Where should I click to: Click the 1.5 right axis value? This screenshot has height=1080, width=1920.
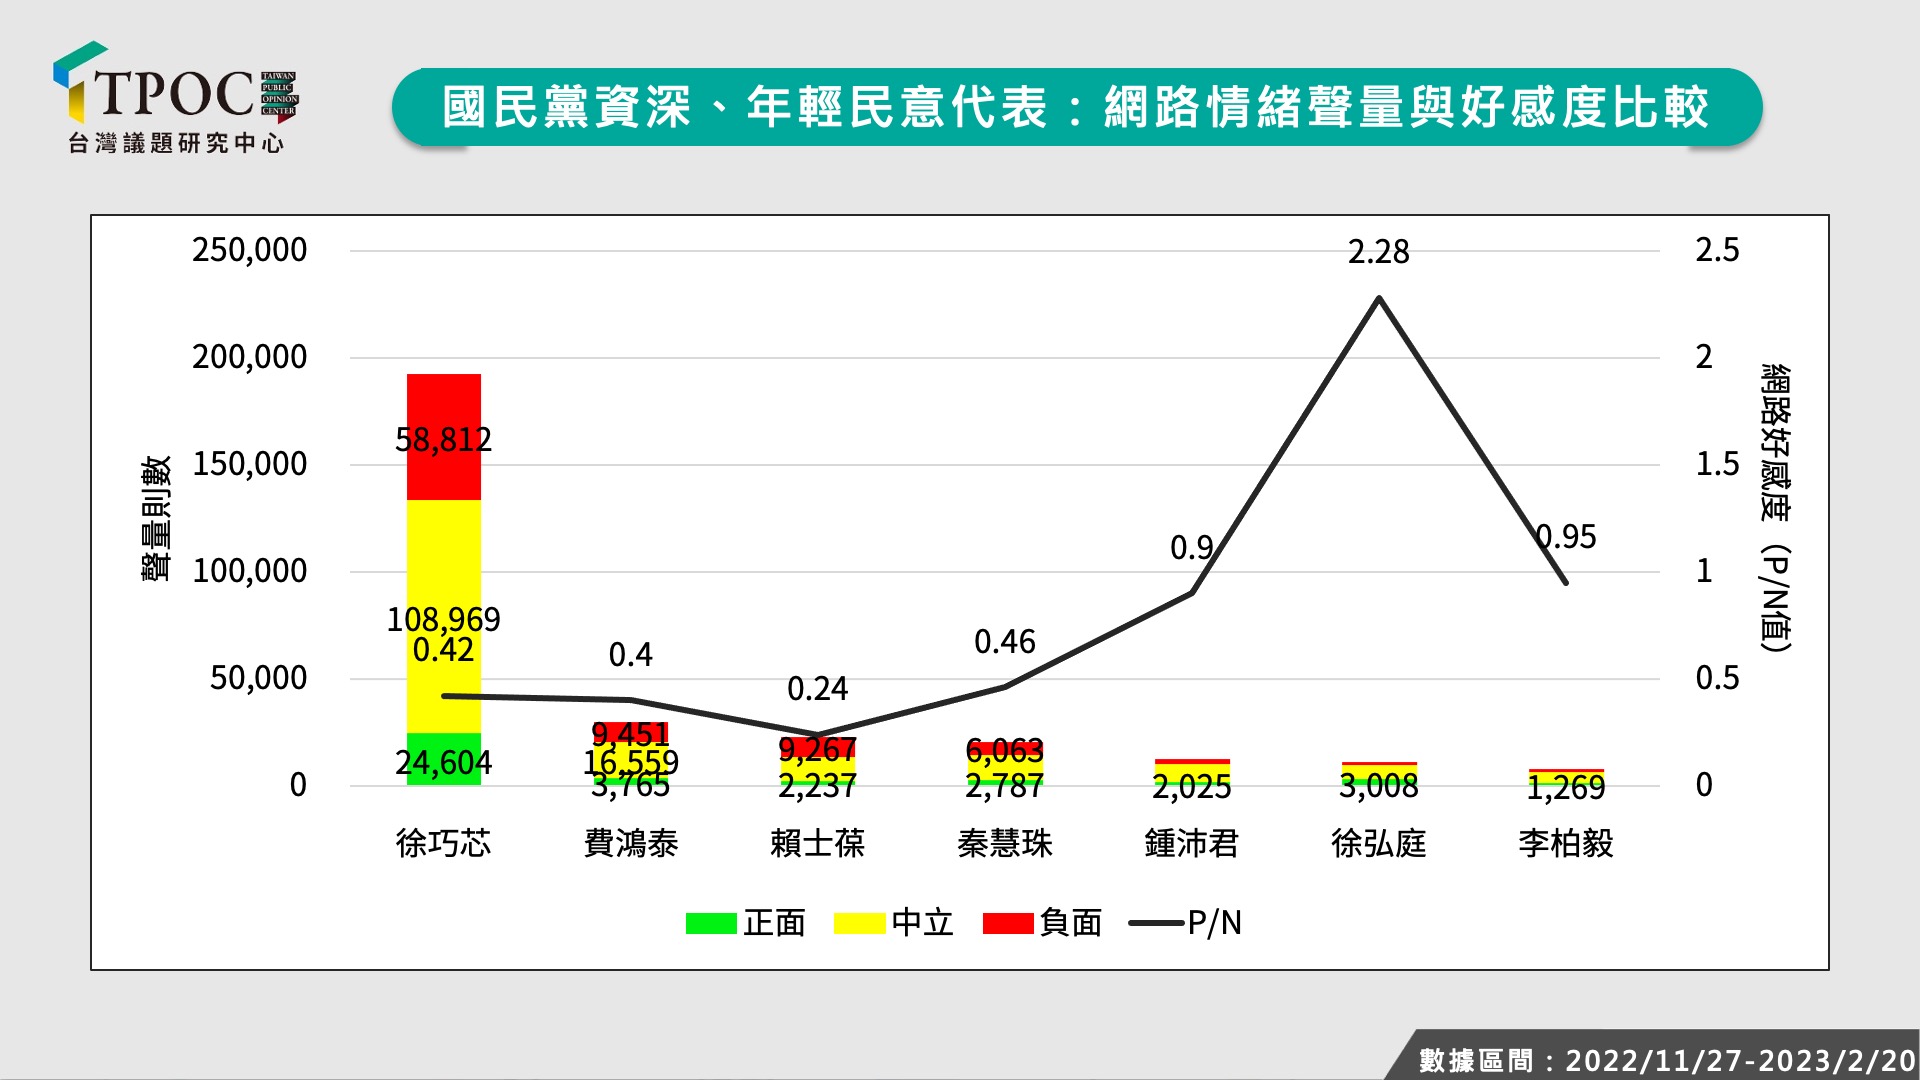tap(1718, 464)
